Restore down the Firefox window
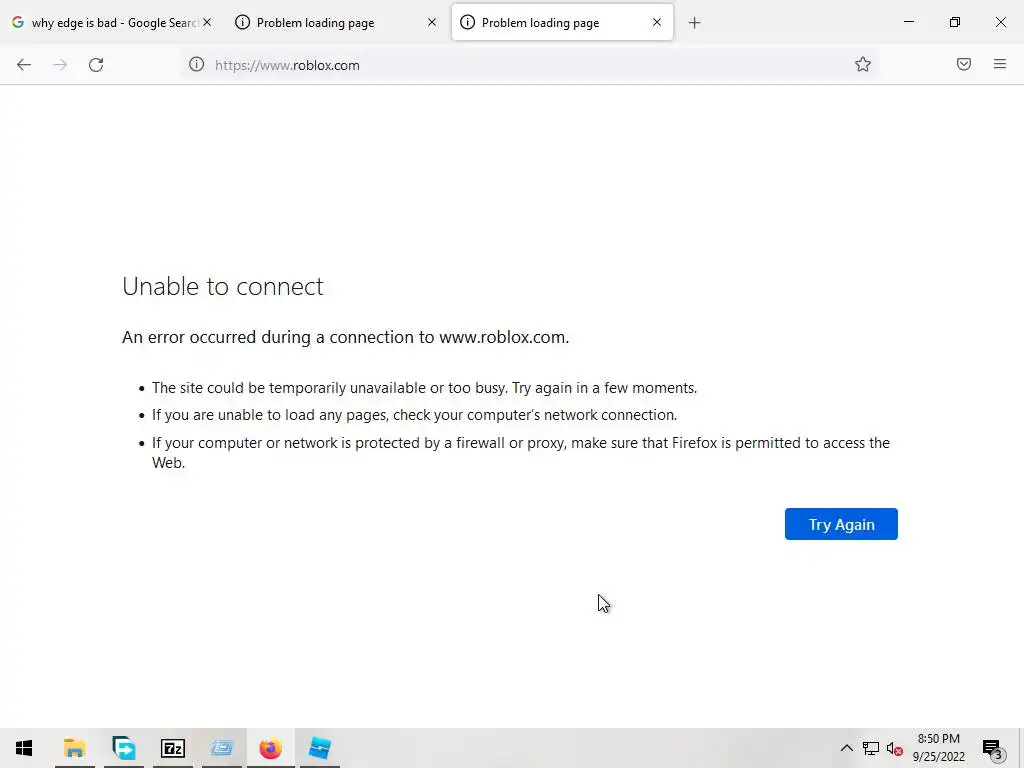This screenshot has height=768, width=1024. point(955,22)
